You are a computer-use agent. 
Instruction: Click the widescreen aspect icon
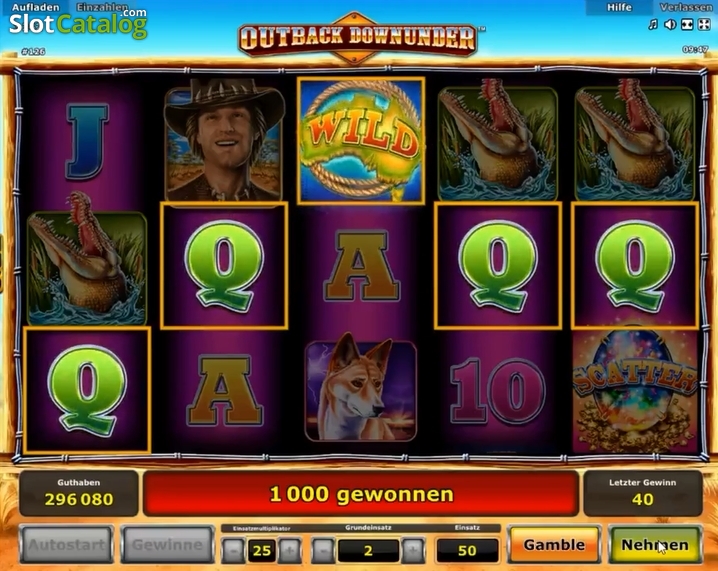[x=687, y=25]
